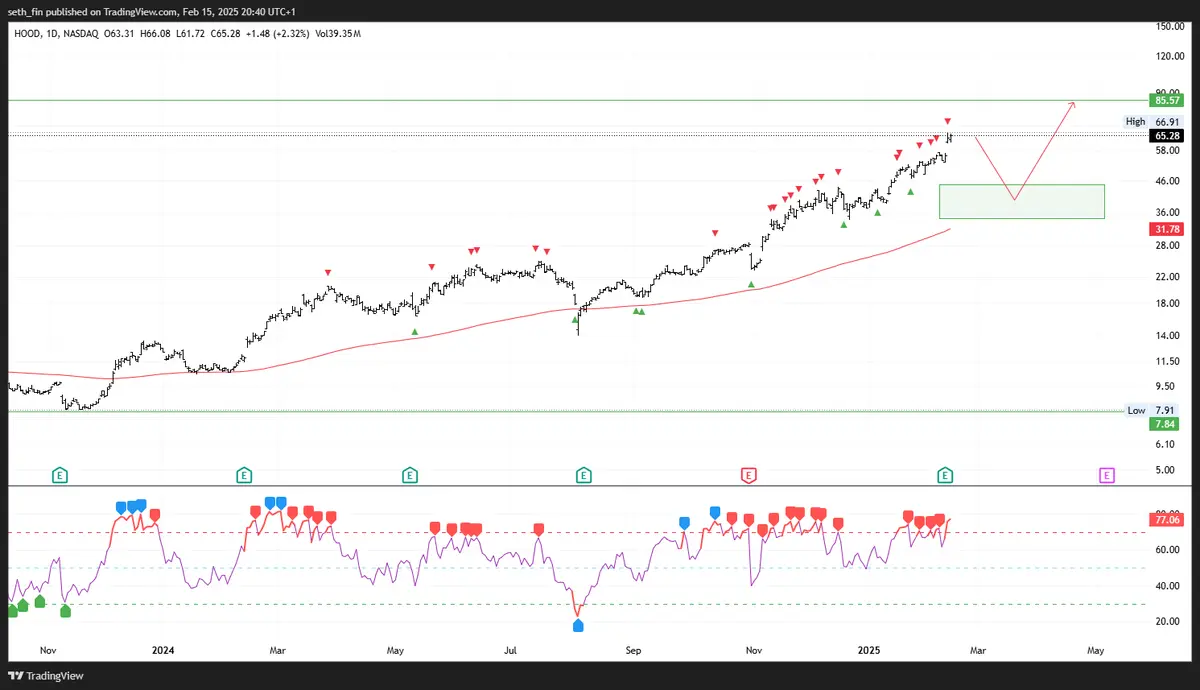Click the 5.00 price axis label

tap(1165, 469)
